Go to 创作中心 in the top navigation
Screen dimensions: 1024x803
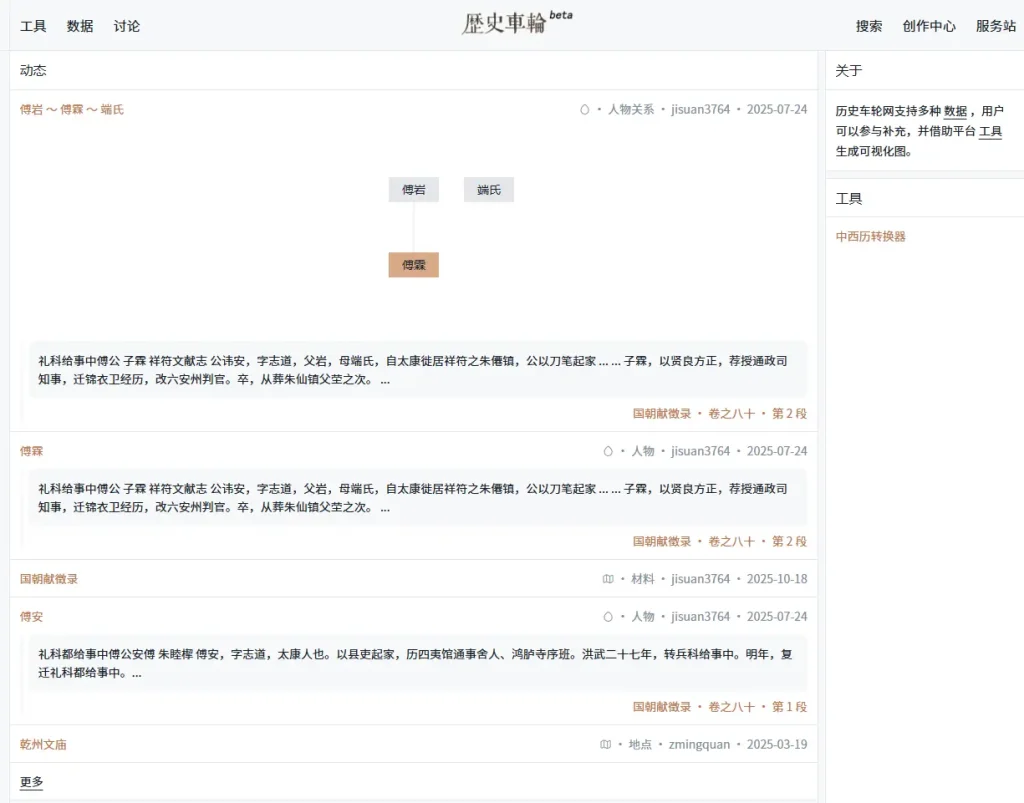click(929, 26)
